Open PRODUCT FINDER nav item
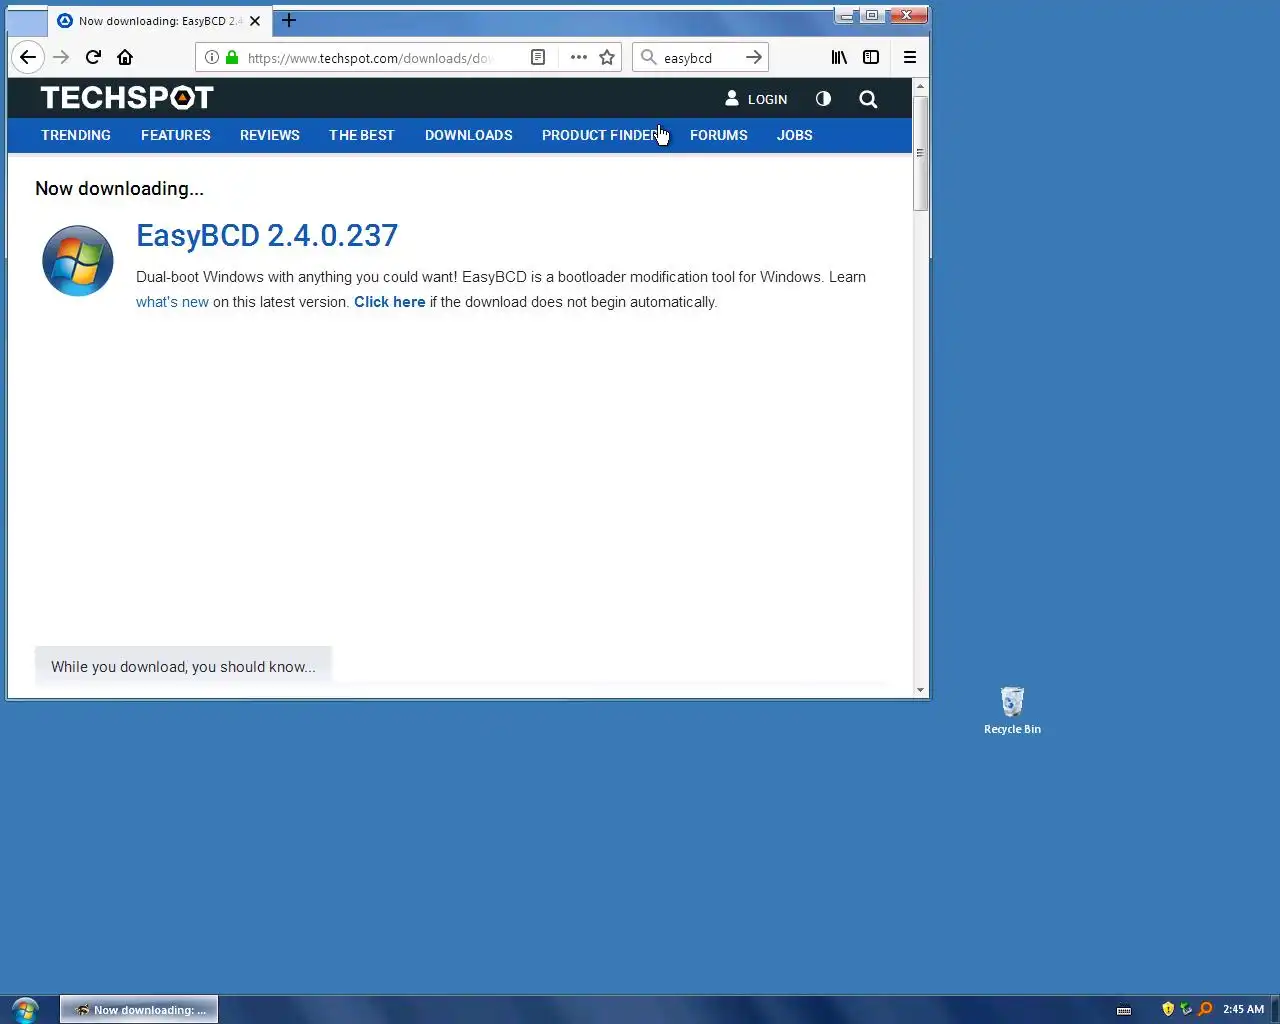The height and width of the screenshot is (1024, 1280). click(x=601, y=135)
